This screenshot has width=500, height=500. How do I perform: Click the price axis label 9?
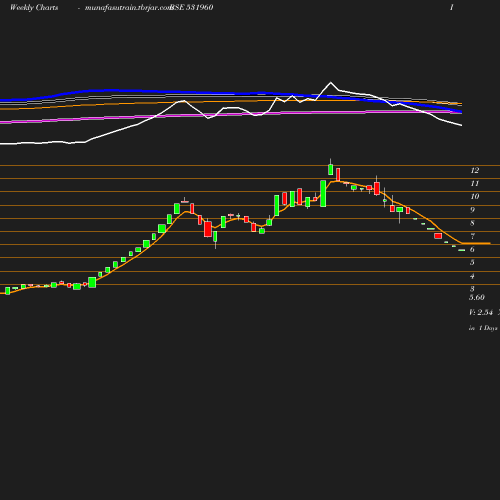(472, 210)
